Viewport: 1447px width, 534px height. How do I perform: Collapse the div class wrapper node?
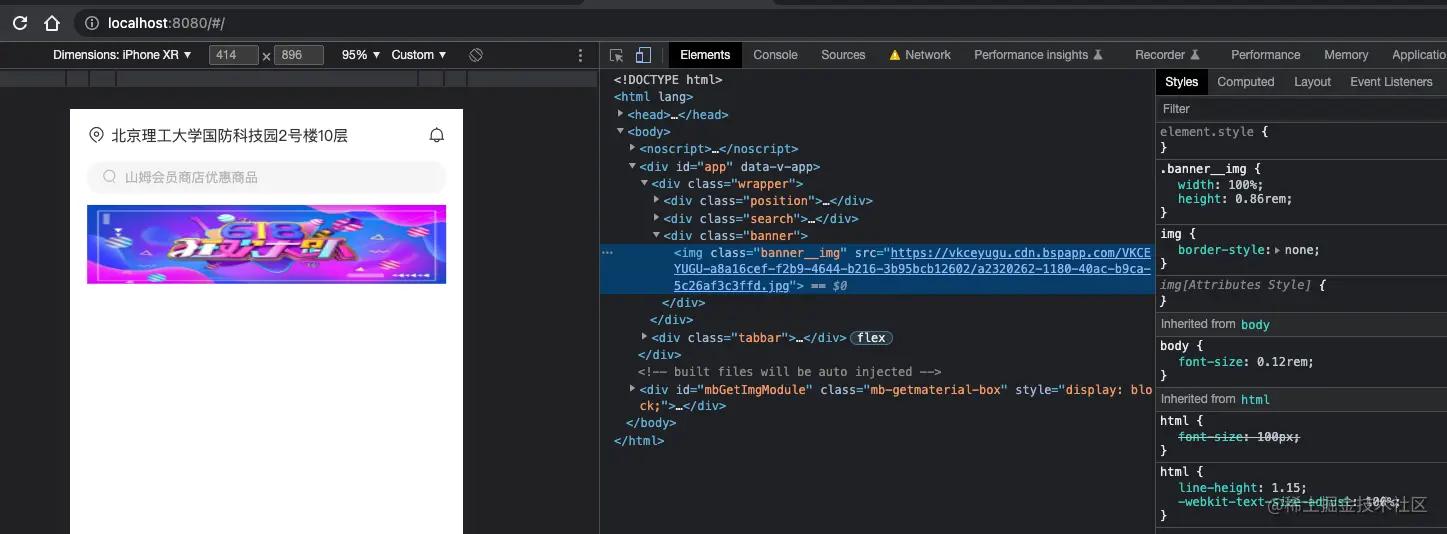645,183
